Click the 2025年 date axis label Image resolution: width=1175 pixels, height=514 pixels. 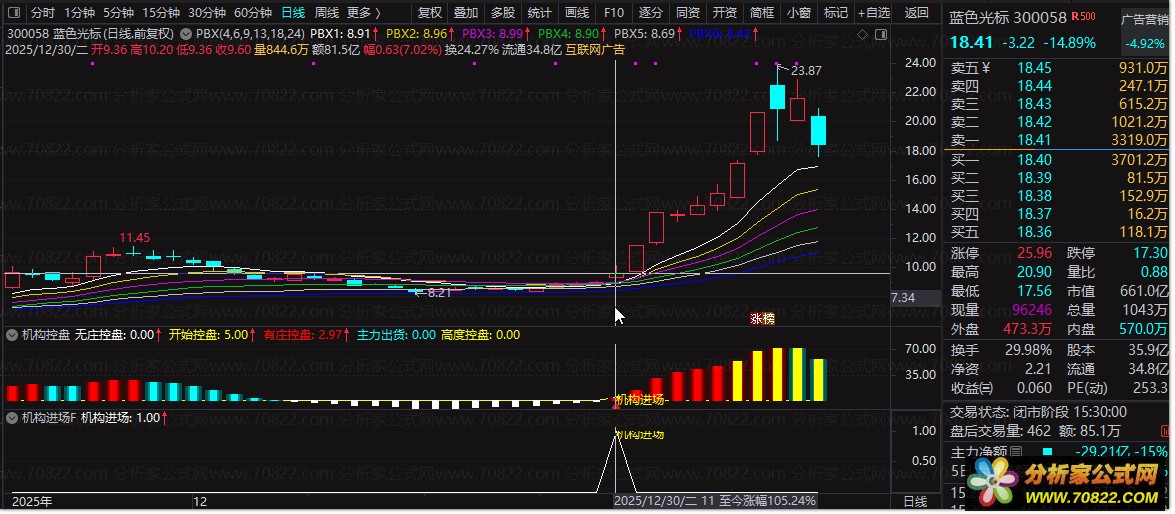coord(34,501)
